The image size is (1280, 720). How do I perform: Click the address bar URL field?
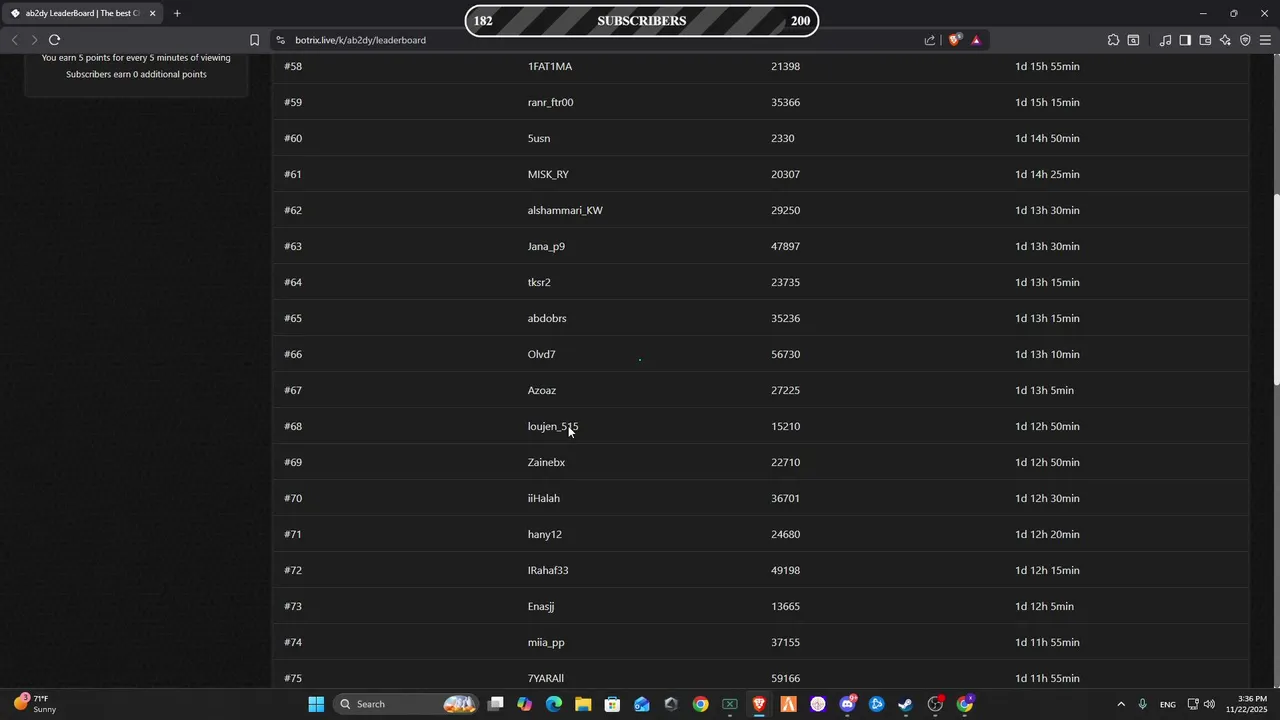[x=600, y=40]
